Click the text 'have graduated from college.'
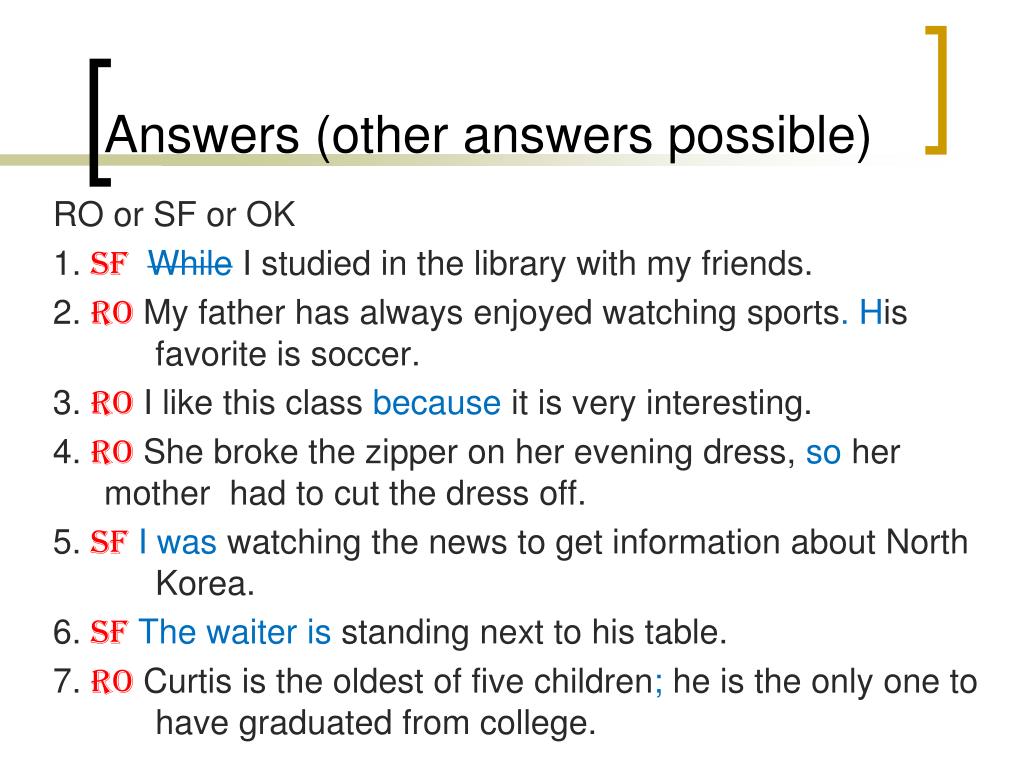Viewport: 1024px width, 768px height. click(376, 724)
